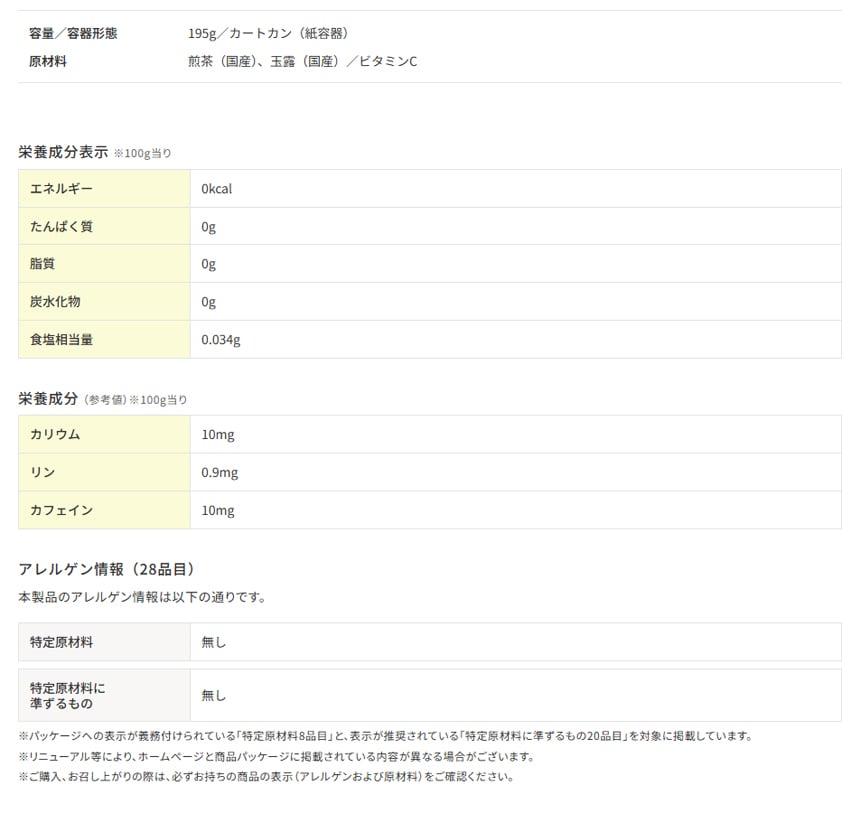Click the 容量／容器形態 label
Viewport: 860px width, 816px height.
(73, 34)
